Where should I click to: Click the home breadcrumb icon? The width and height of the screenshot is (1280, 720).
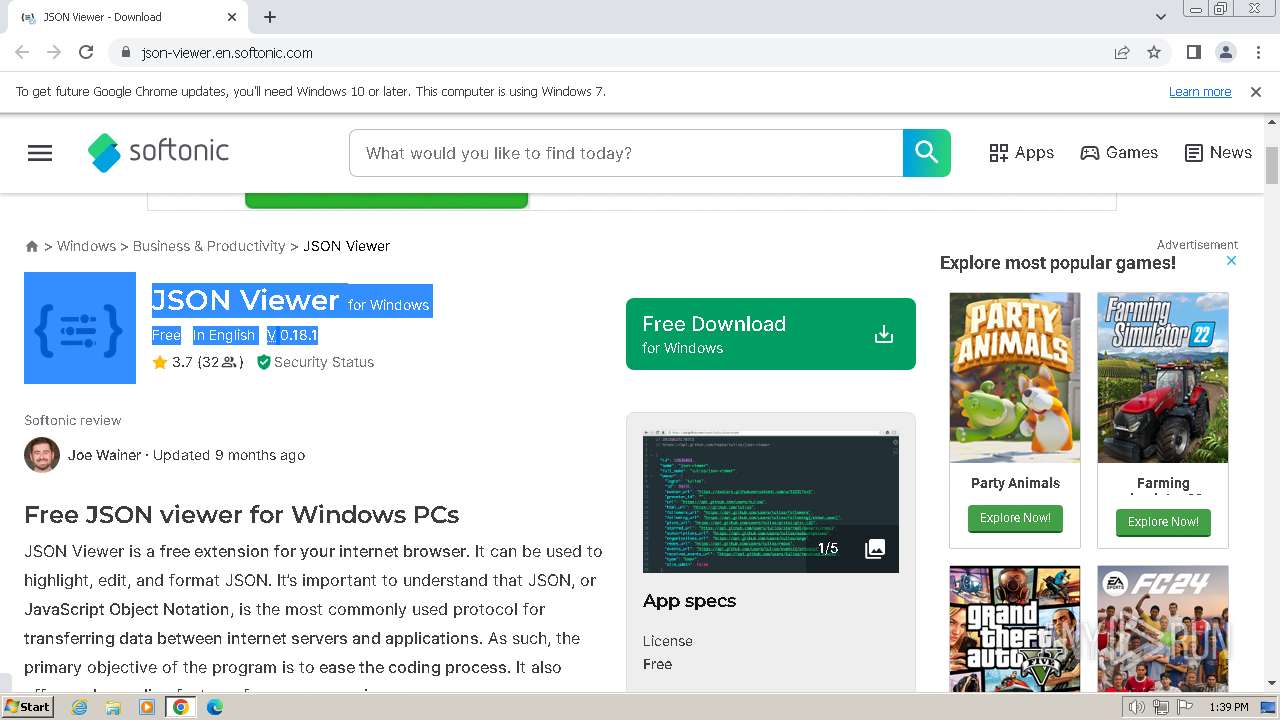[x=32, y=246]
